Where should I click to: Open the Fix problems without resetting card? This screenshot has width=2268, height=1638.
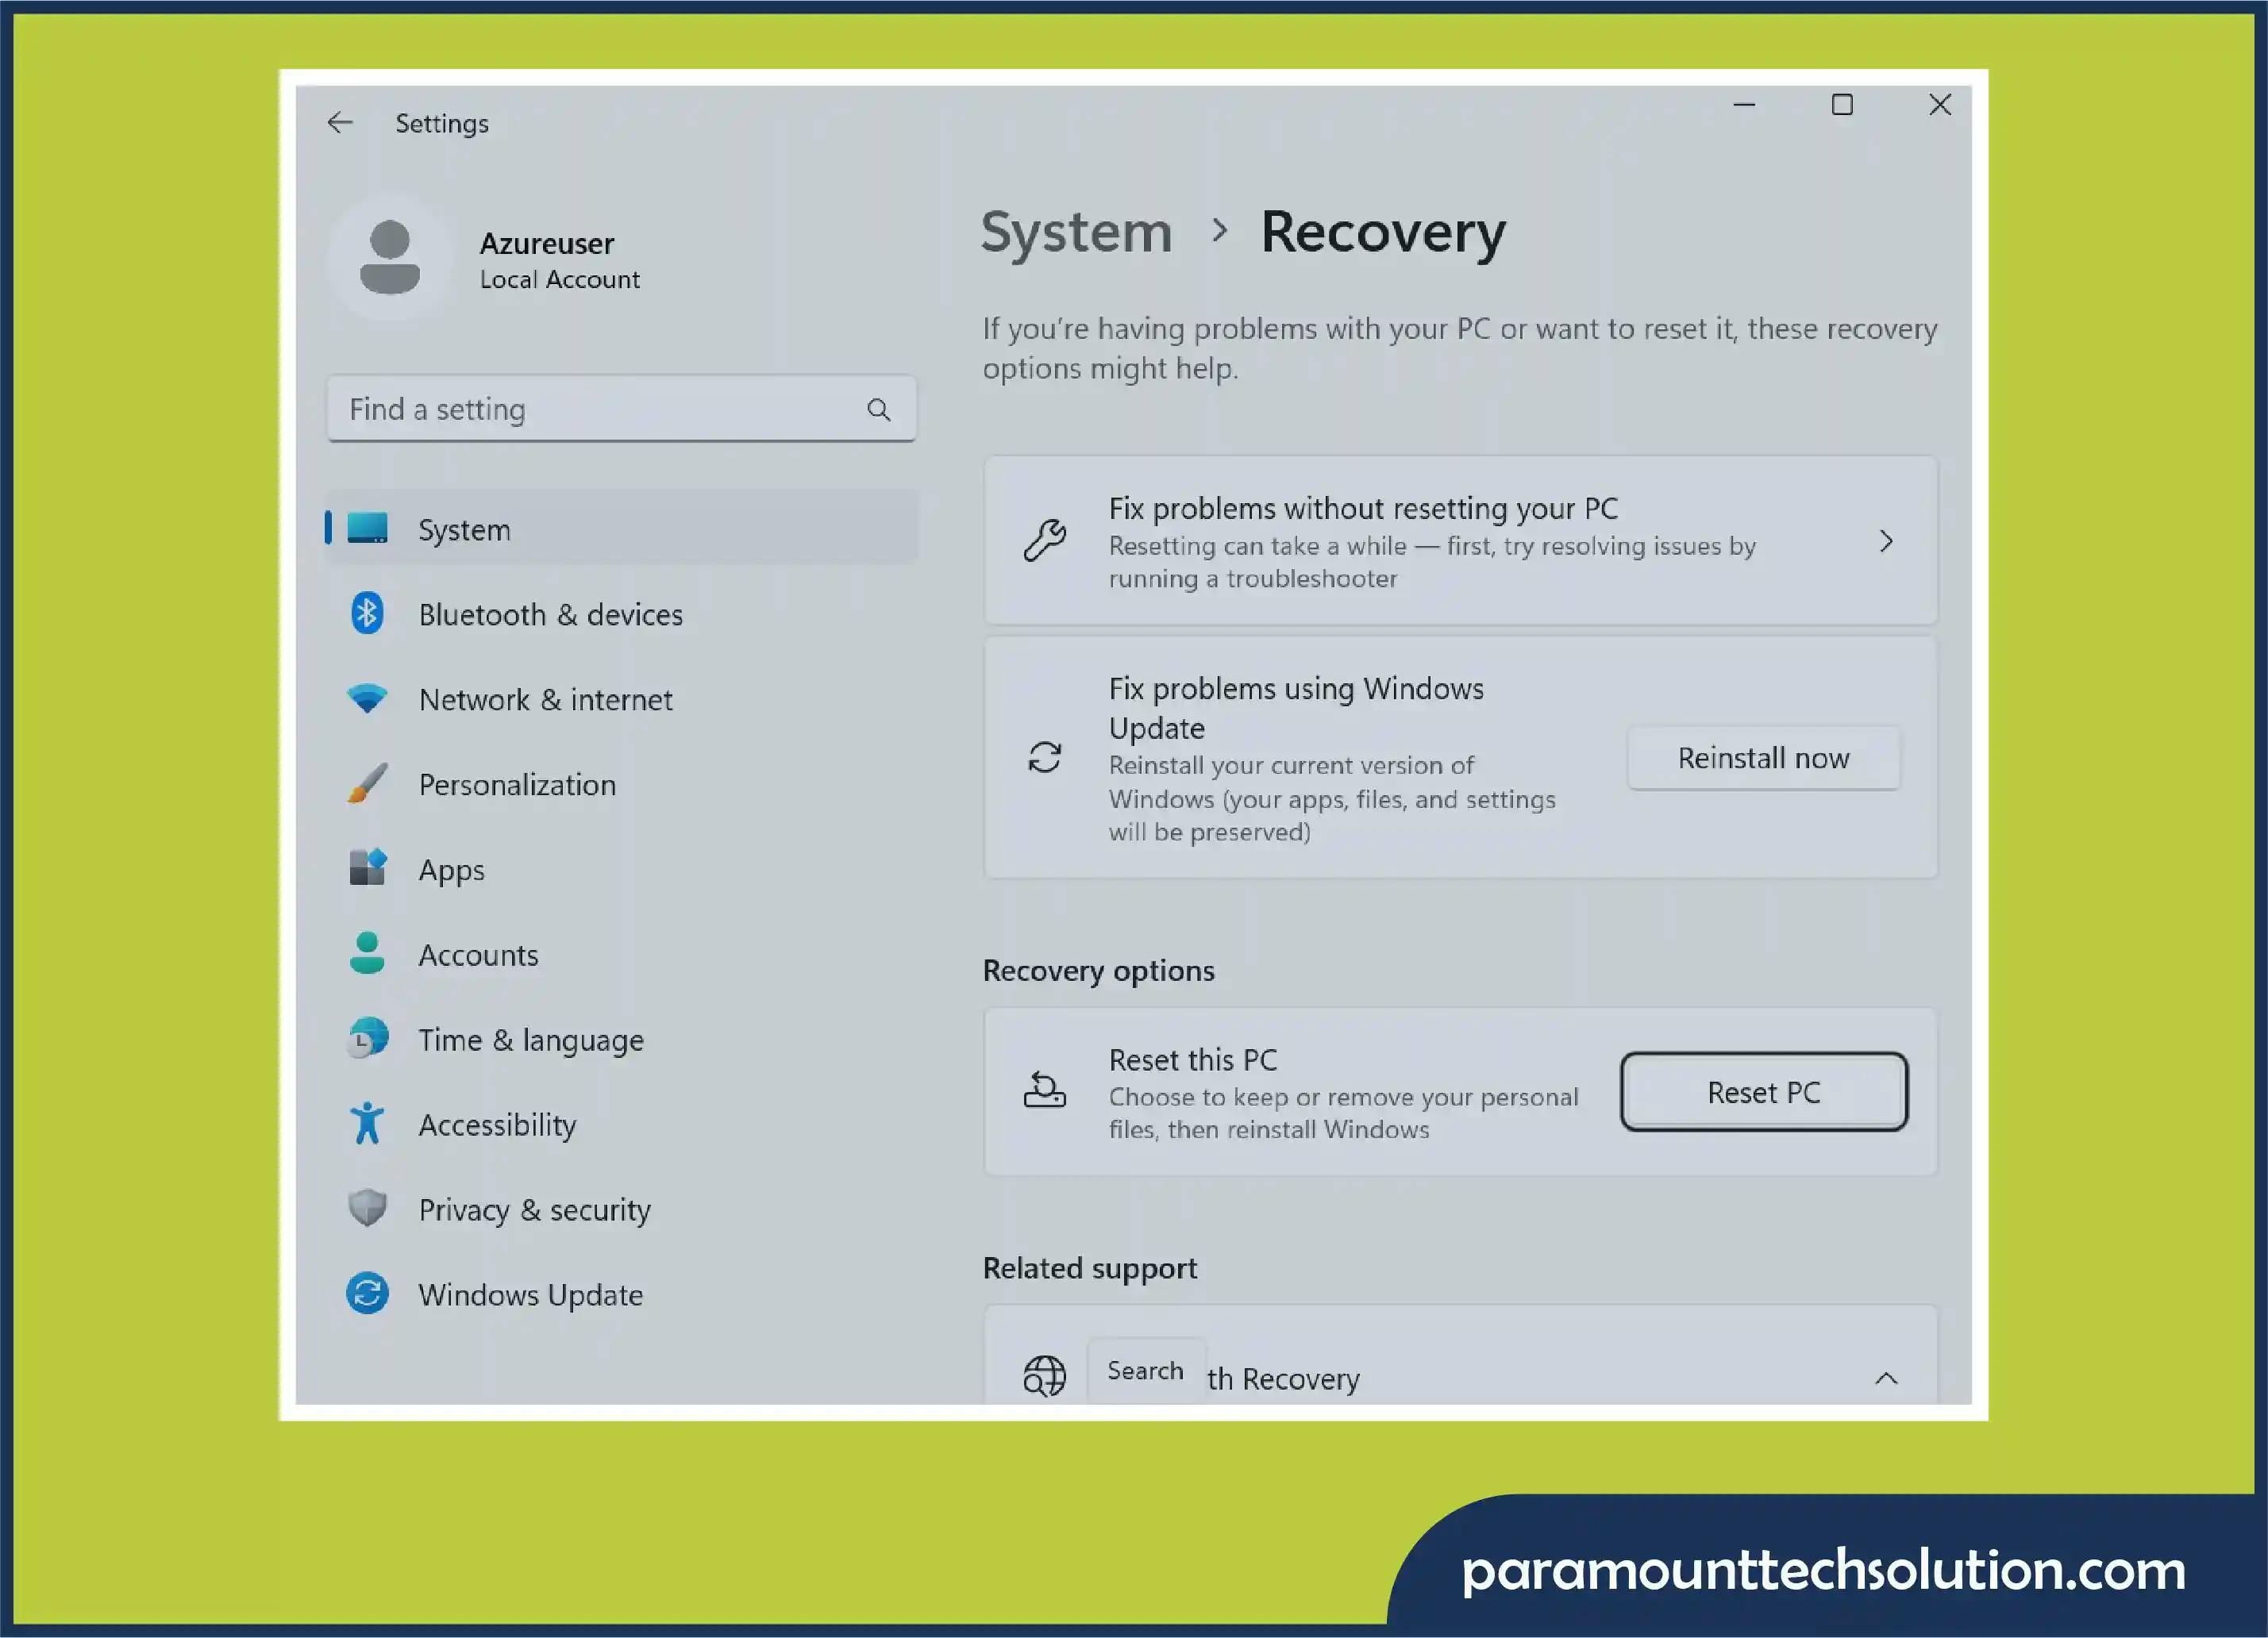click(1460, 541)
